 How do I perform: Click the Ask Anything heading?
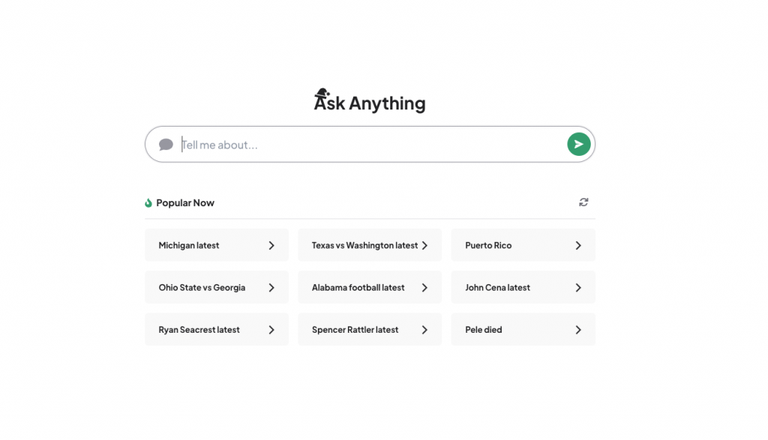point(380,103)
